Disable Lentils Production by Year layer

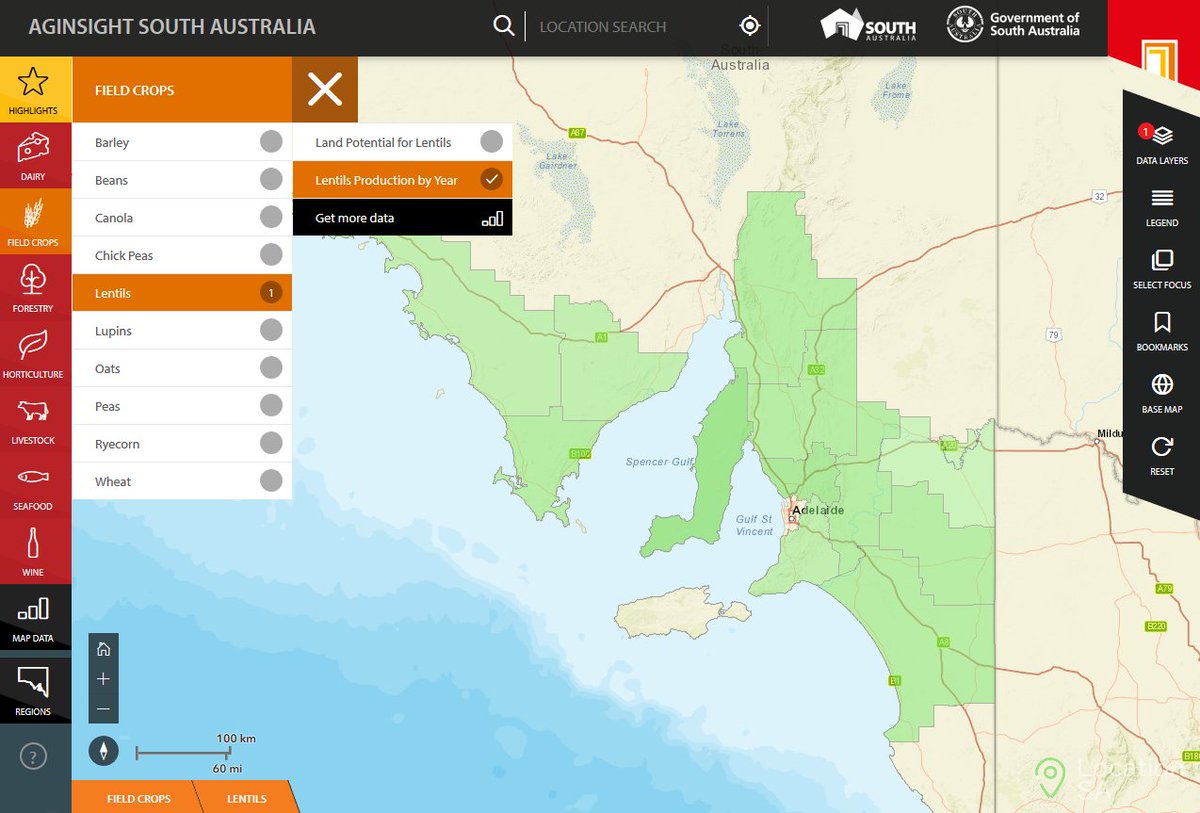pos(403,180)
